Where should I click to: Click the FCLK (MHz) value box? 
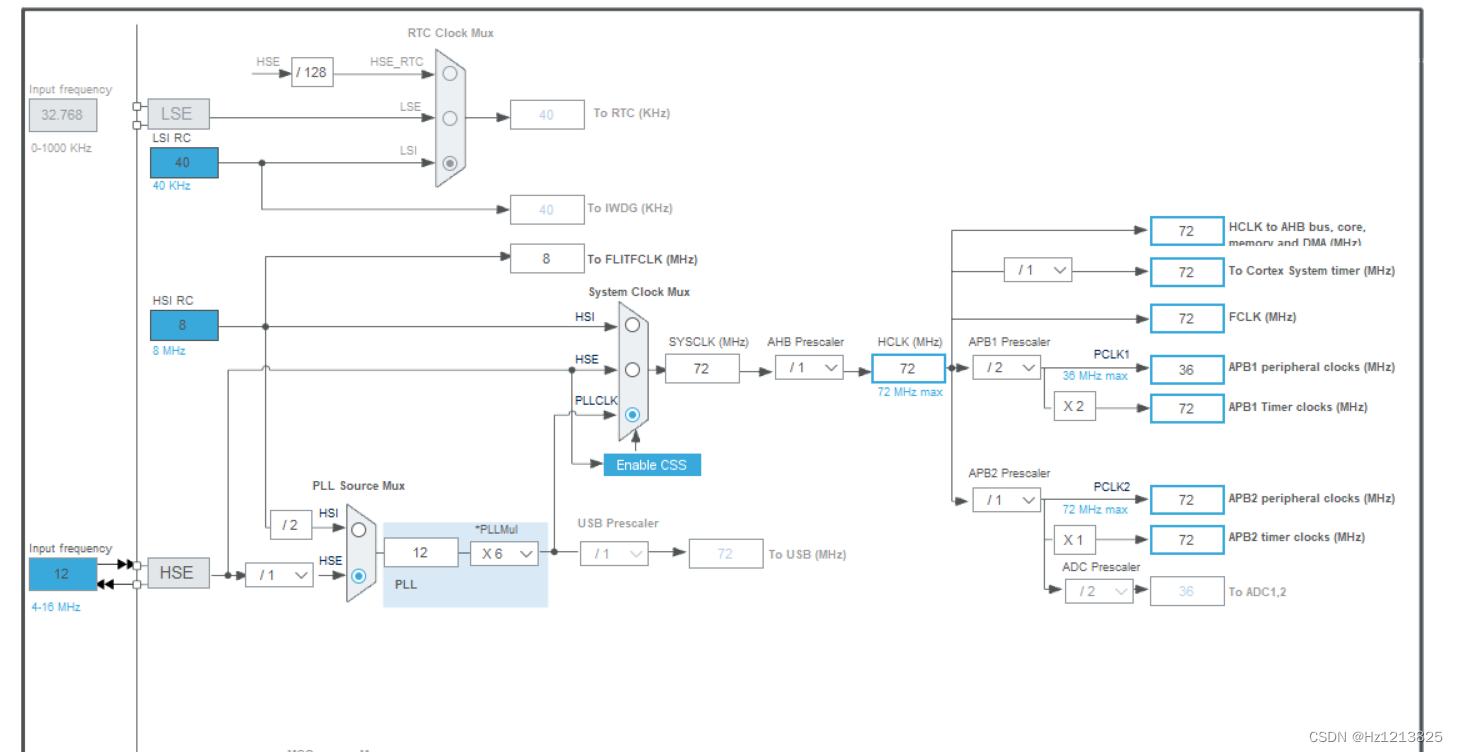1187,318
